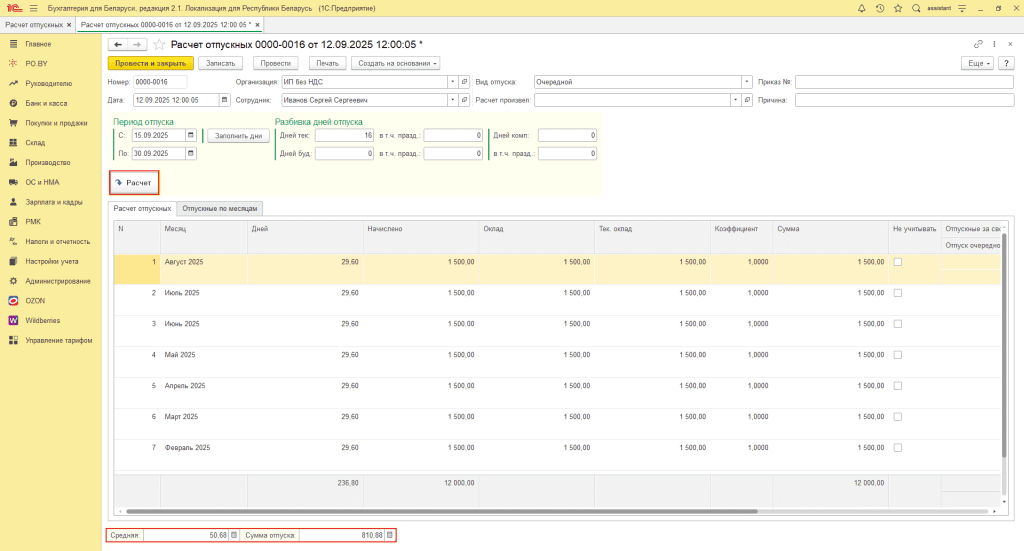Check 'Не учитывать' for Июнь 2025
Screen dimensions: 1024x551
point(897,324)
